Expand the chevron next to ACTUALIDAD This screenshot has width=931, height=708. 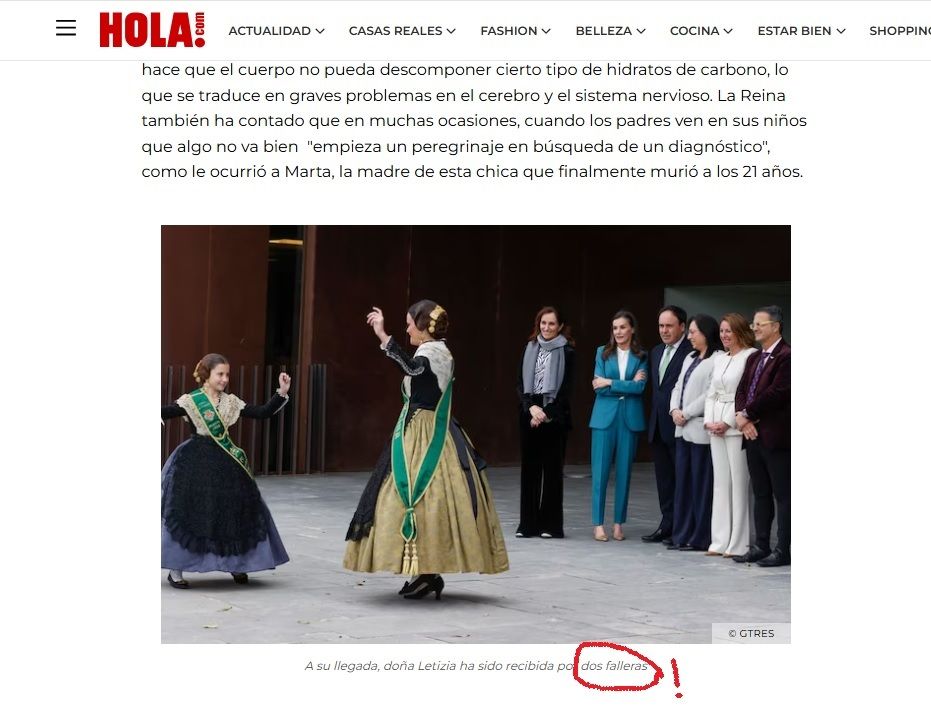tap(320, 31)
